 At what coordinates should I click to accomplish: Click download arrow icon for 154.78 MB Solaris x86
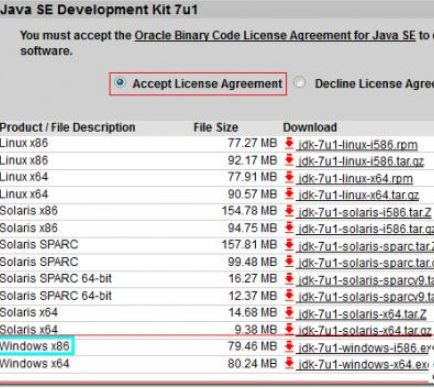pyautogui.click(x=289, y=211)
